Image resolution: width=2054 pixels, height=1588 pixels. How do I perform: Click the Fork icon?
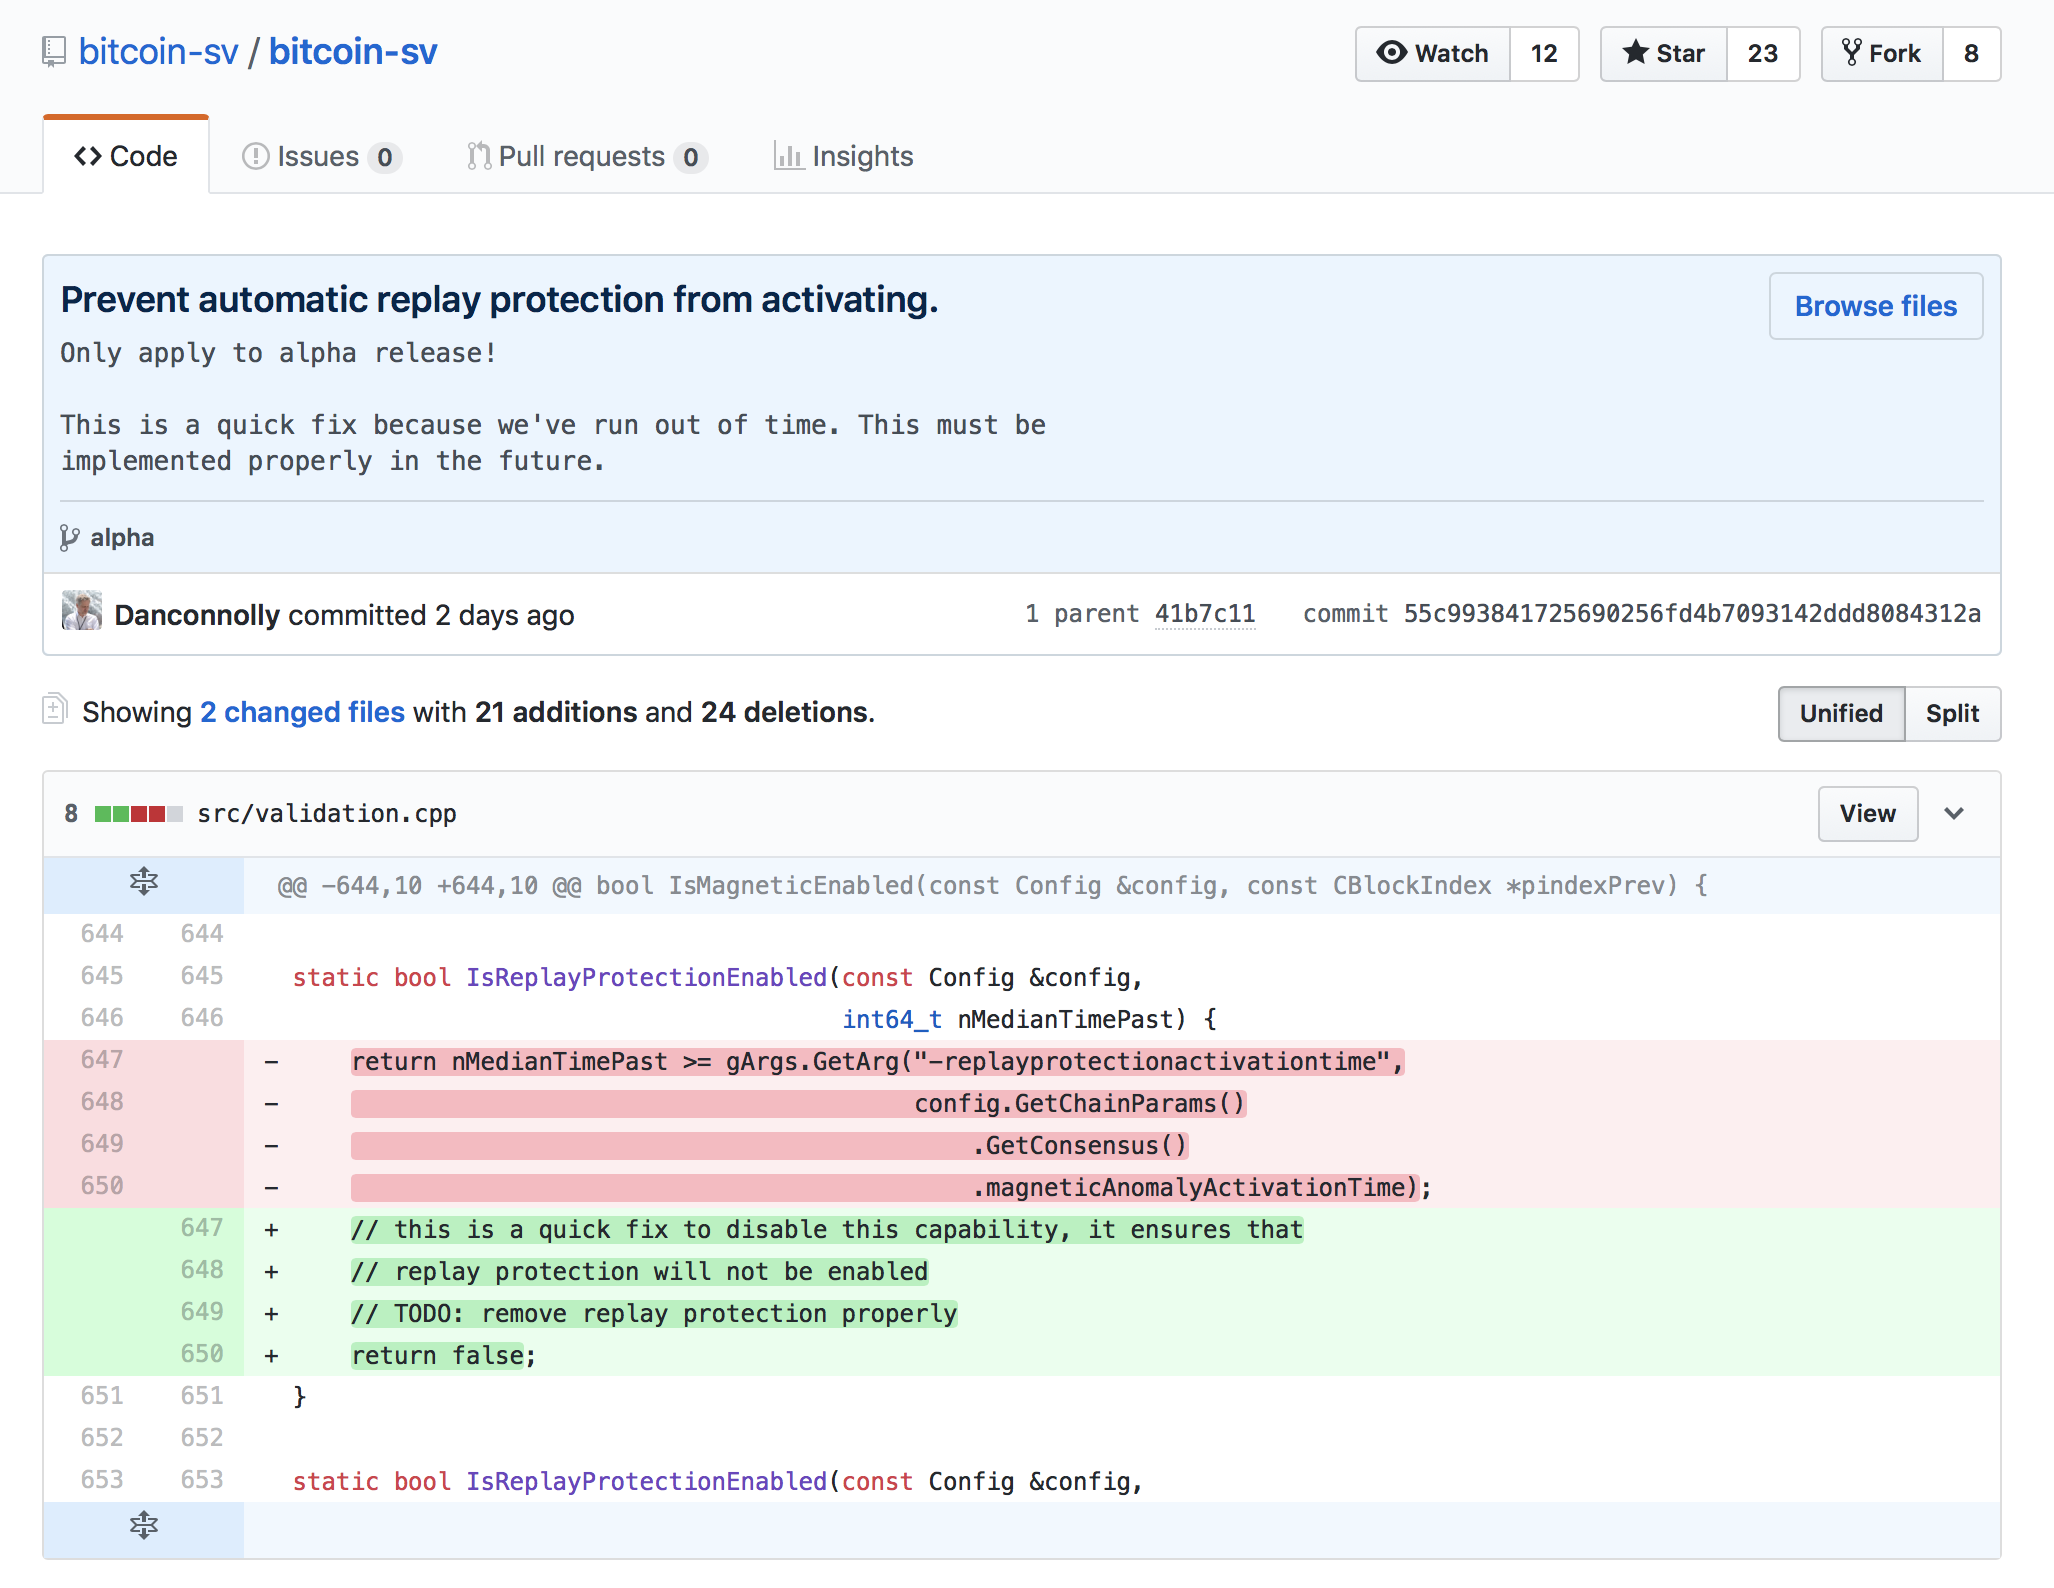(1851, 52)
